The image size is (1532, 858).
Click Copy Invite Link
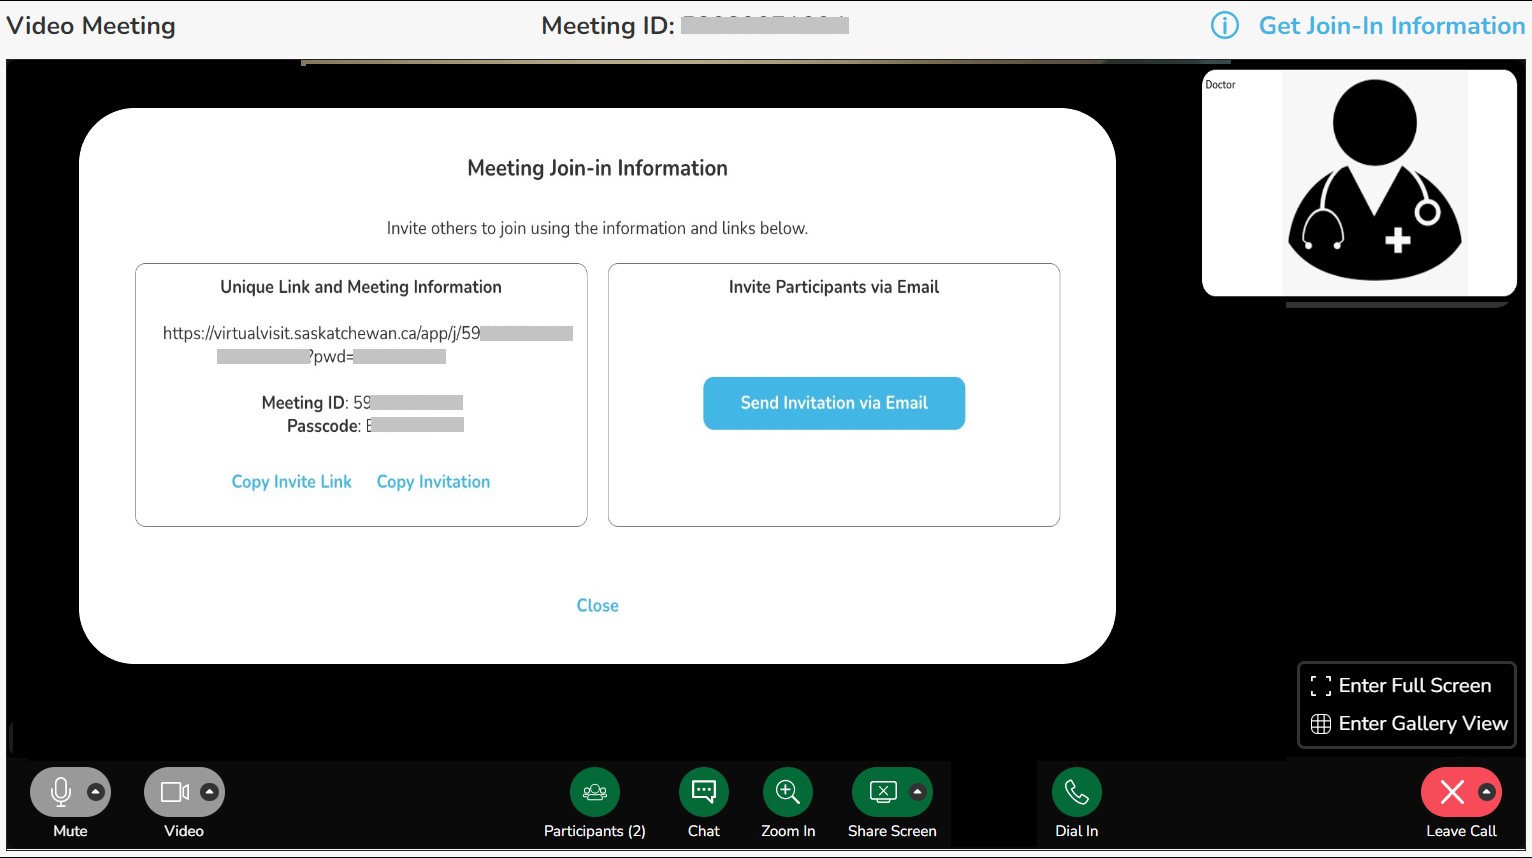coord(292,482)
